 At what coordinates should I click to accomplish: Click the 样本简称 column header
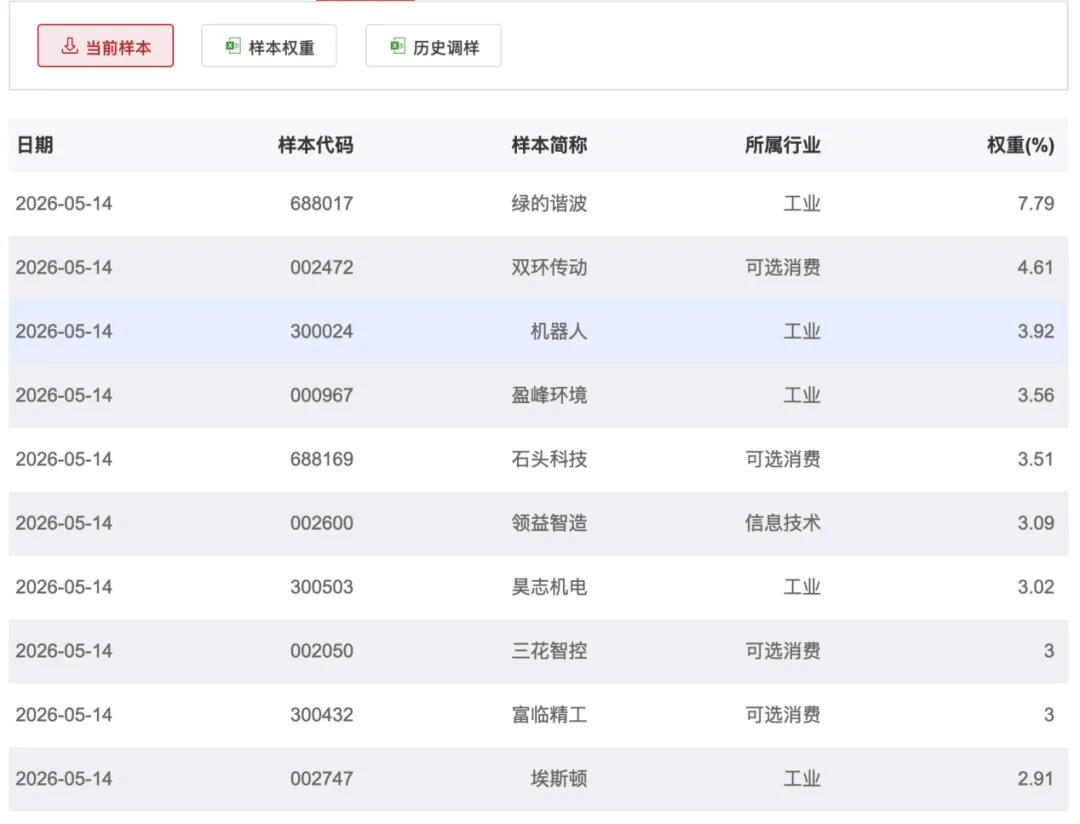click(x=549, y=145)
